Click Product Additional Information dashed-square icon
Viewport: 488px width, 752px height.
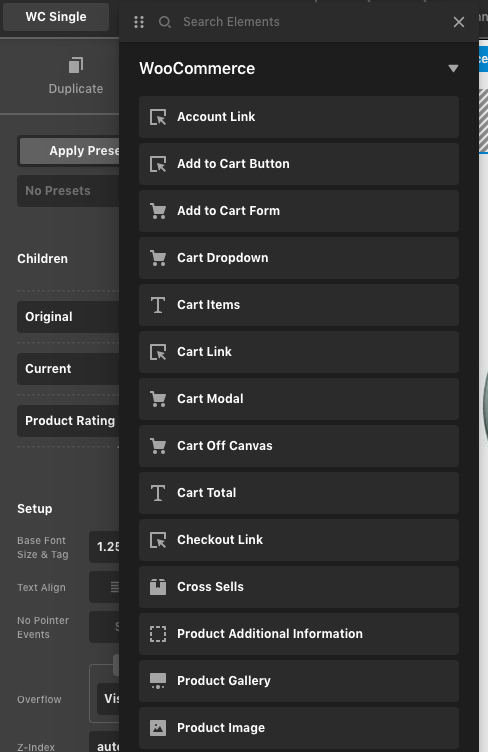coord(158,634)
